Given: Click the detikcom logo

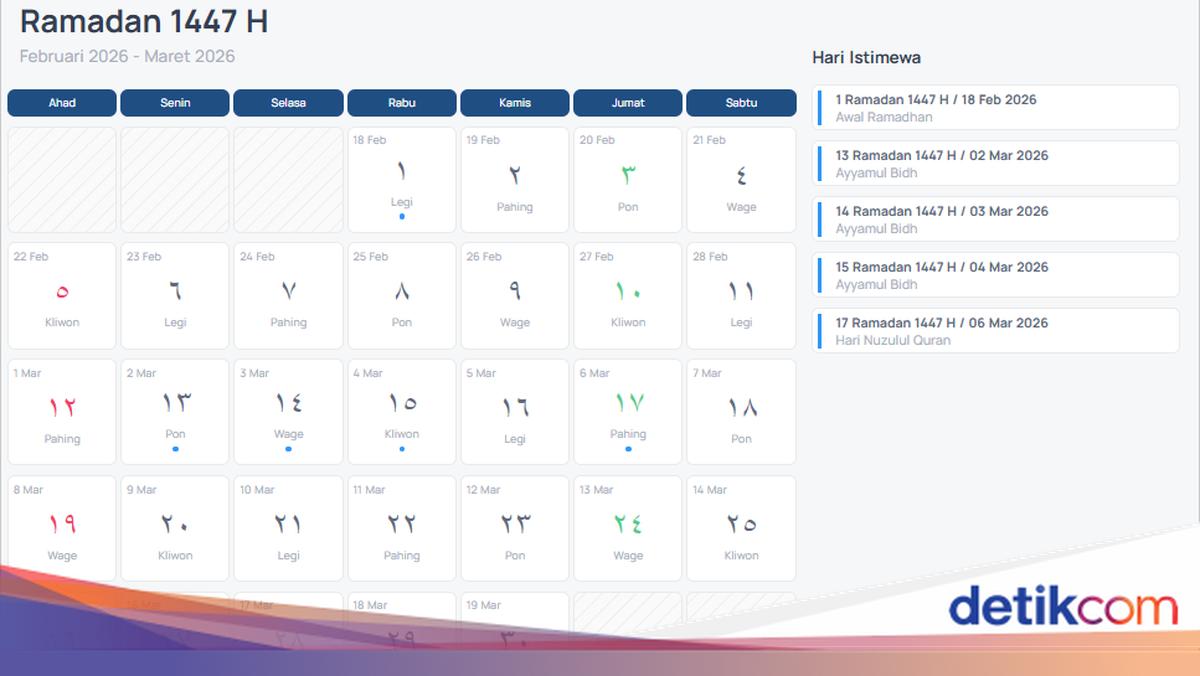Looking at the screenshot, I should 1062,608.
